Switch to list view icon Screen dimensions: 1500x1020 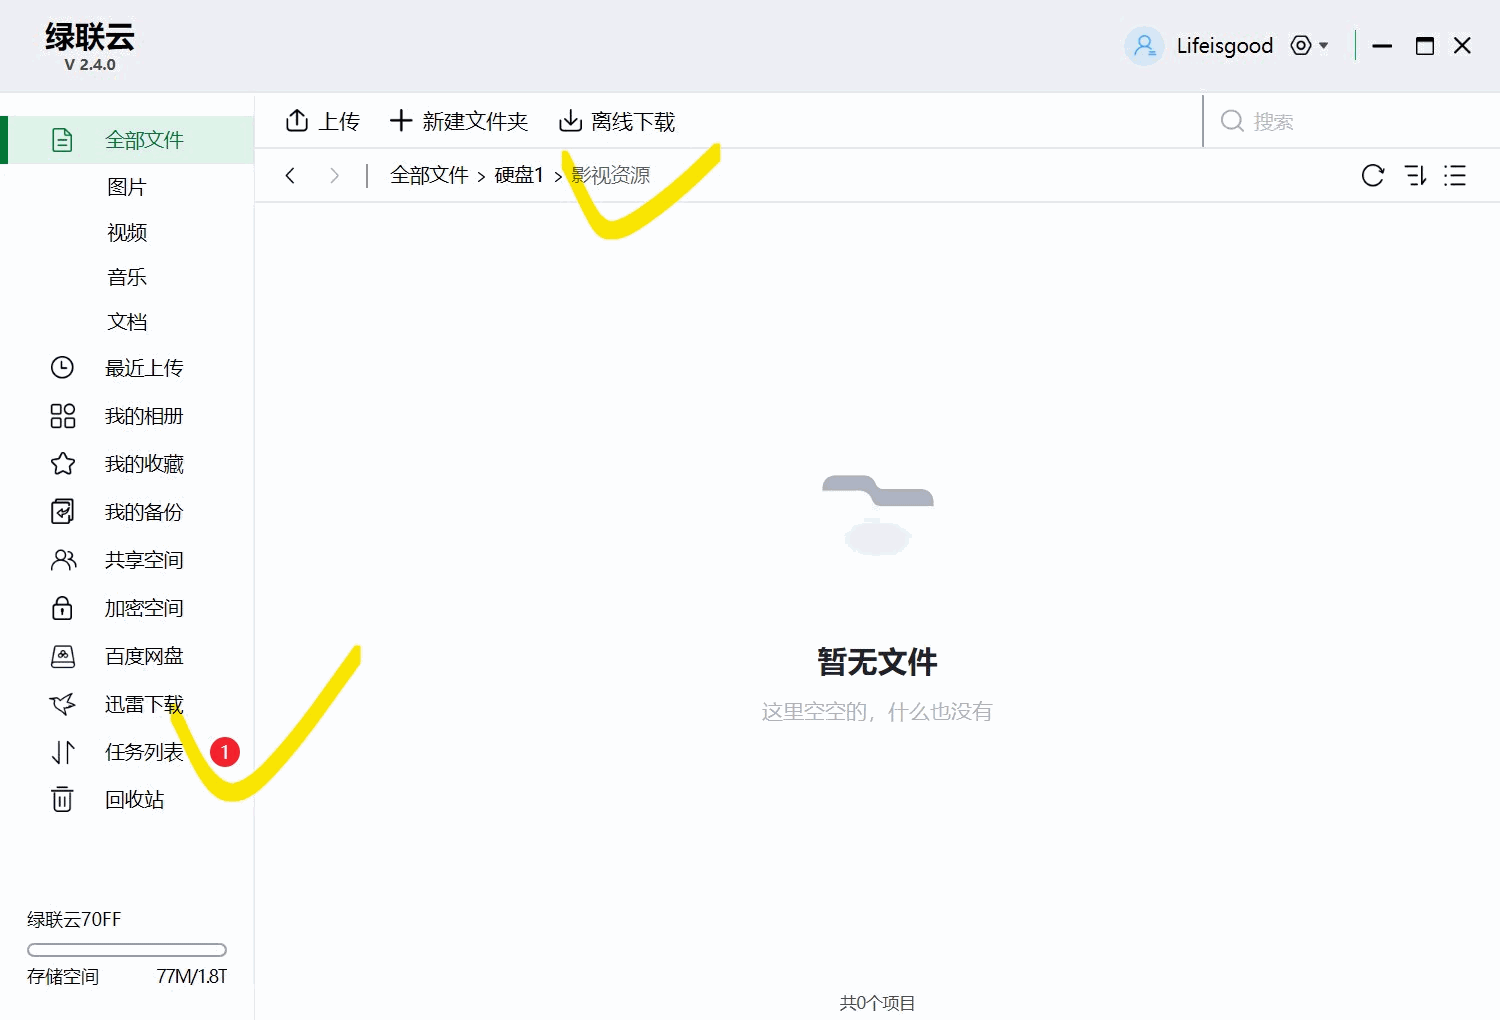(x=1455, y=176)
